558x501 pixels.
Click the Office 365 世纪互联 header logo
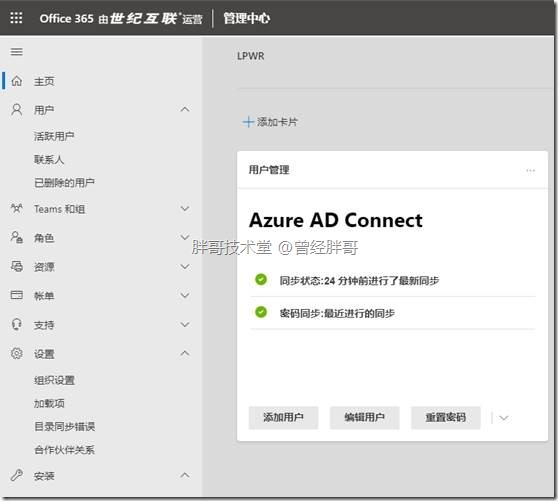point(121,19)
